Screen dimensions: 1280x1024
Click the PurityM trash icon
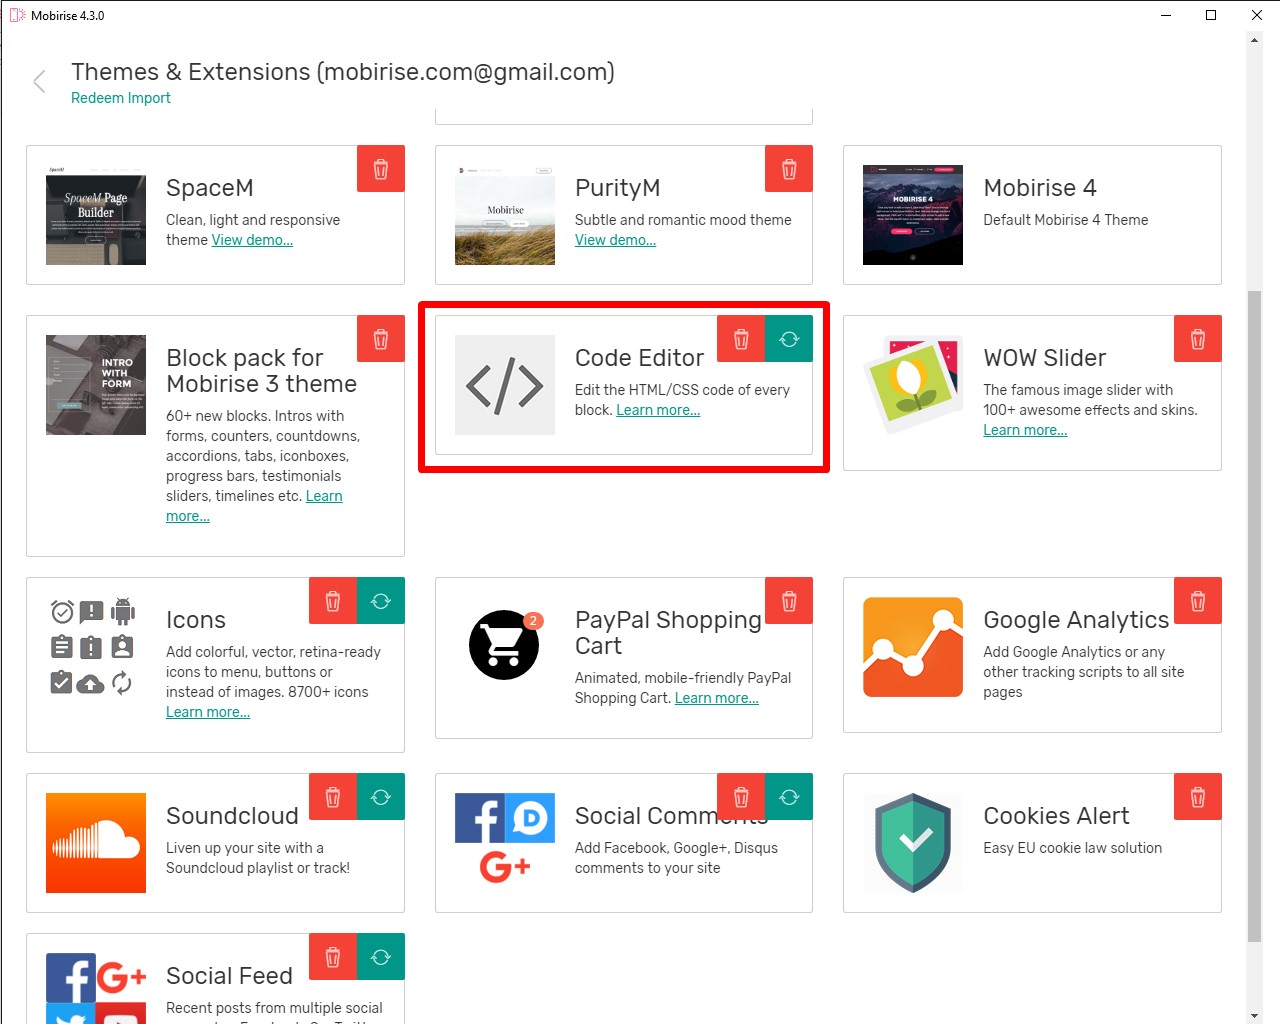click(x=789, y=169)
